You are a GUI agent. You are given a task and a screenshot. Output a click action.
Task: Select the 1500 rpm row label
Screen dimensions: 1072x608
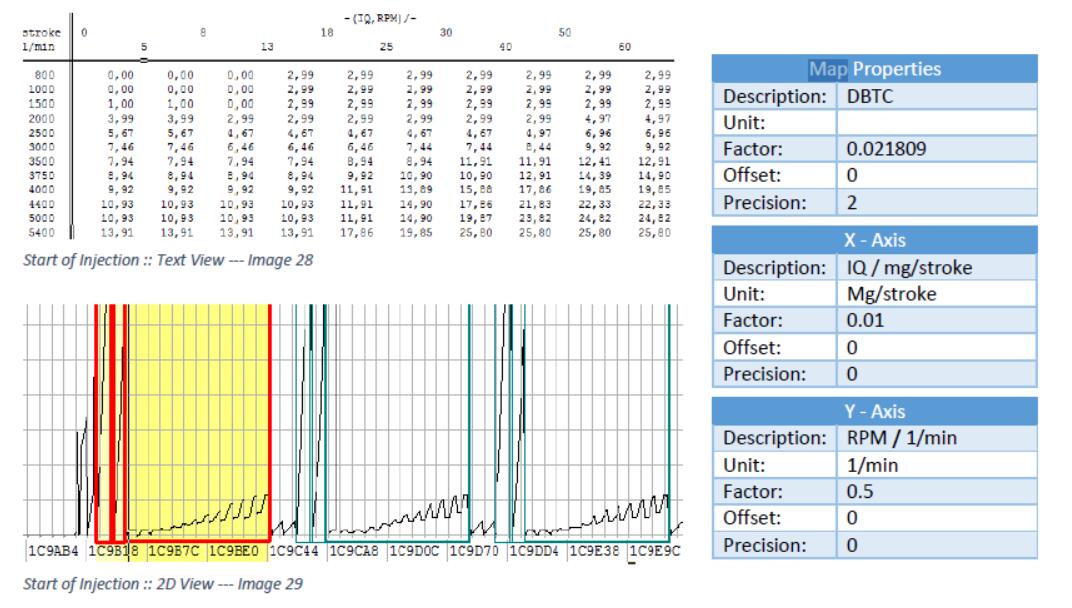click(42, 104)
